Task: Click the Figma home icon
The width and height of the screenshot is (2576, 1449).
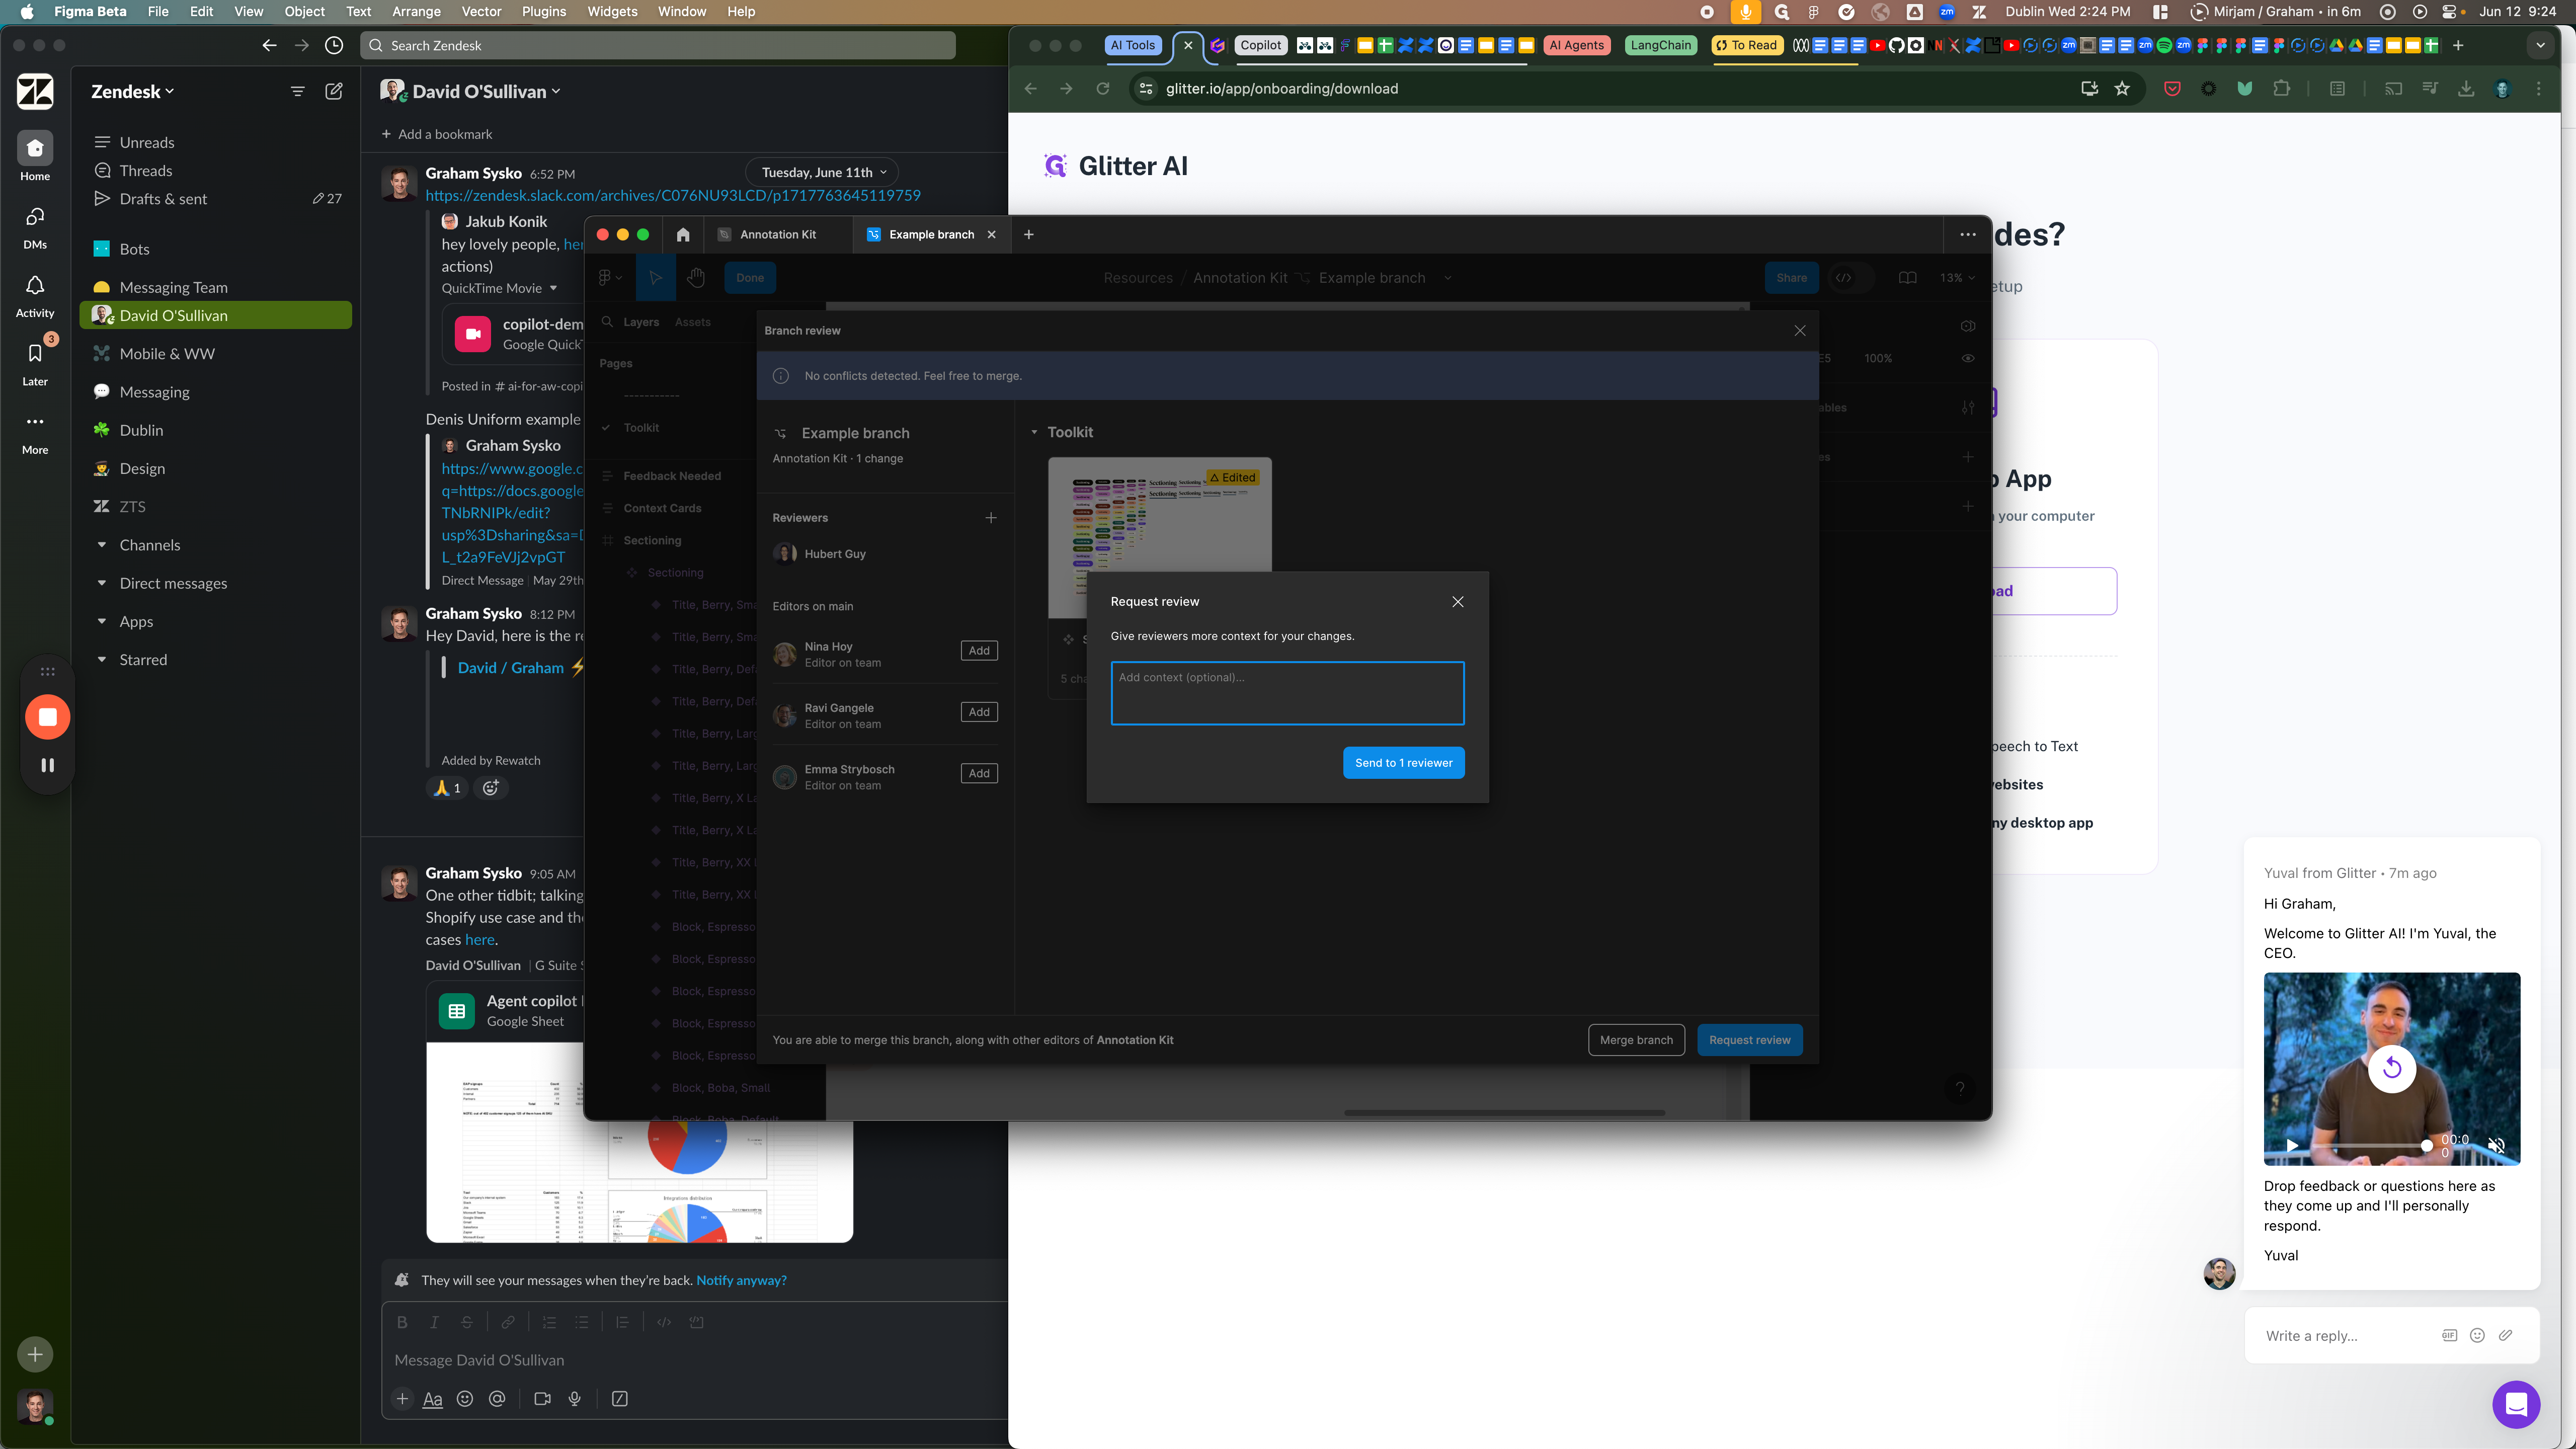Action: 683,234
